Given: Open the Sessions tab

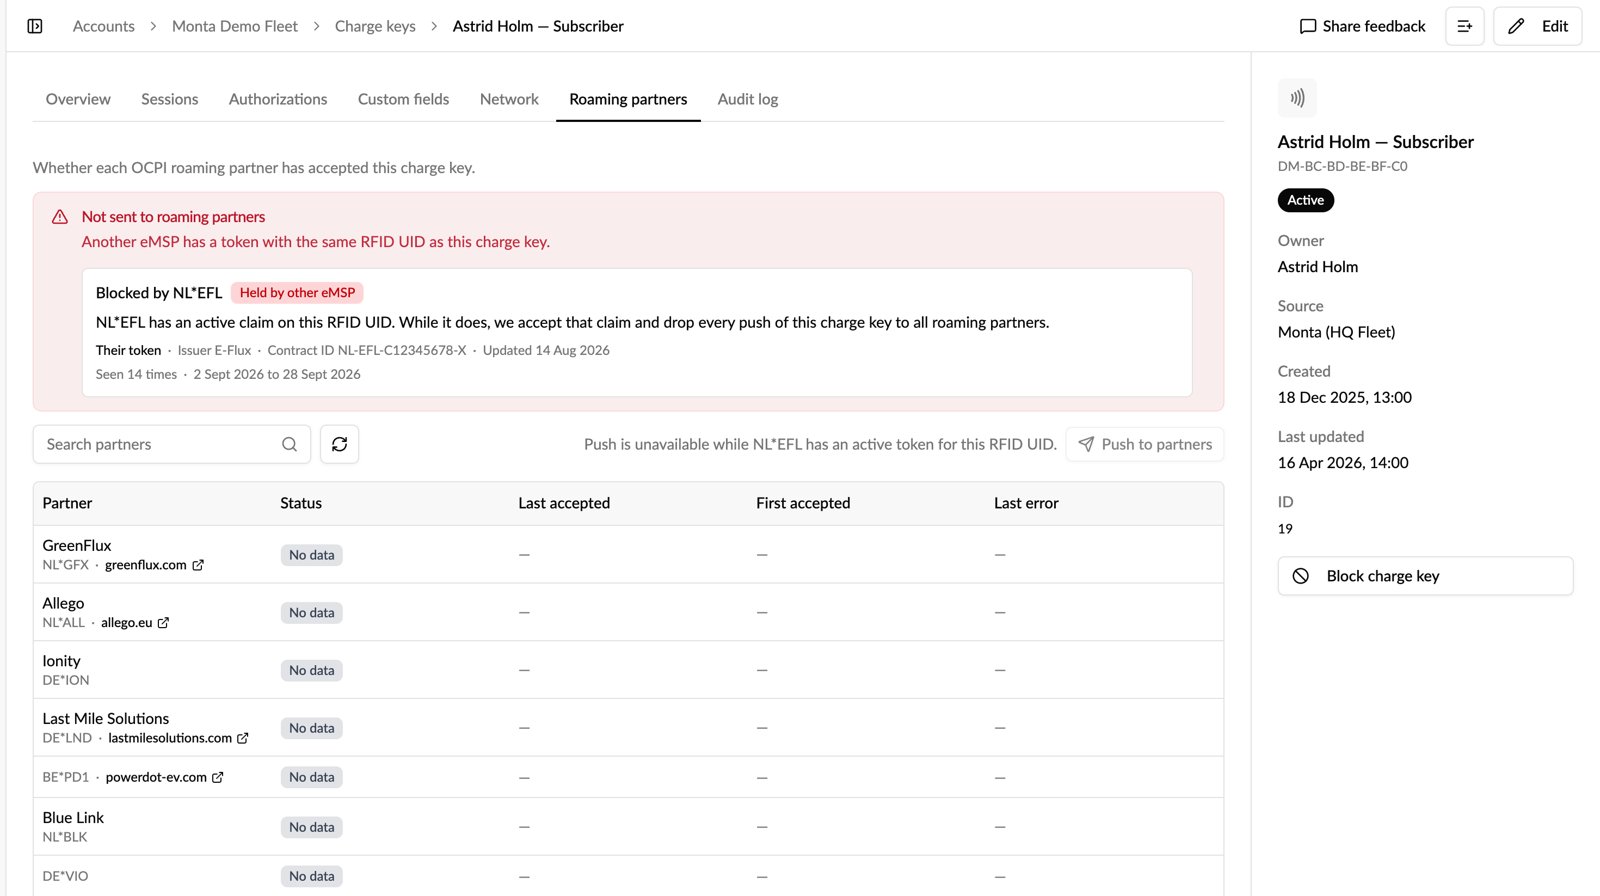Looking at the screenshot, I should click(x=170, y=99).
